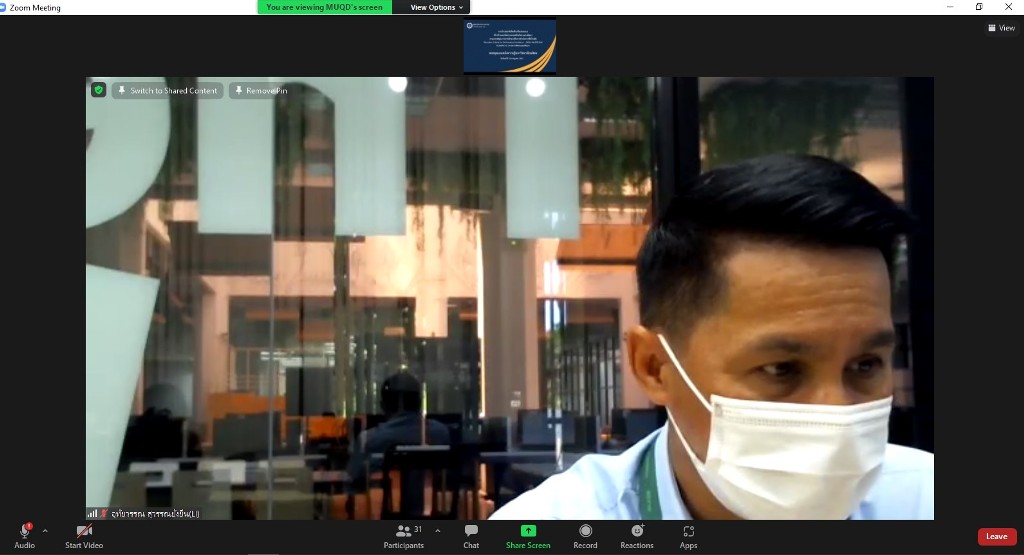Click the green encryption shield icon
1024x555 pixels.
click(98, 90)
